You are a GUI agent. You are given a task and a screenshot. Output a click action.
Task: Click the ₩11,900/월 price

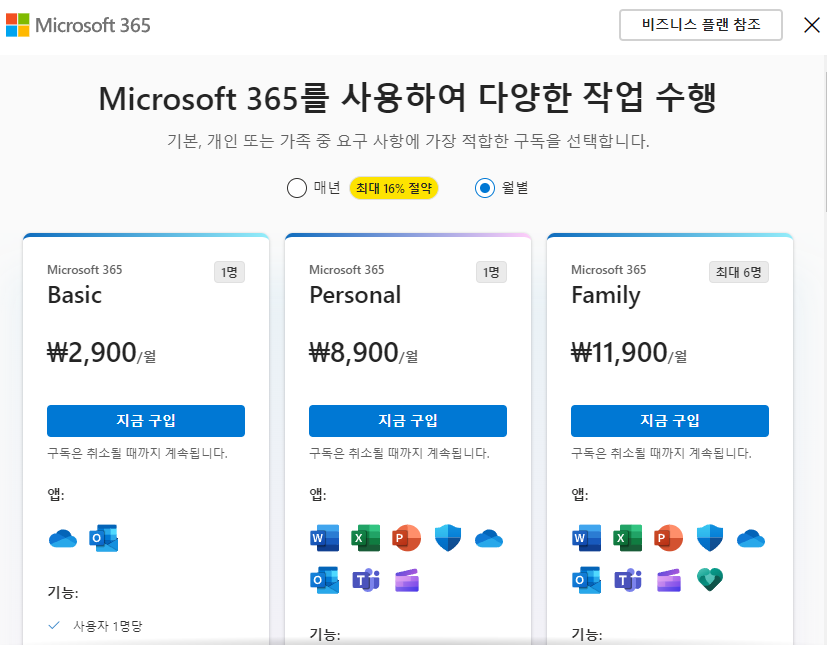coord(629,352)
